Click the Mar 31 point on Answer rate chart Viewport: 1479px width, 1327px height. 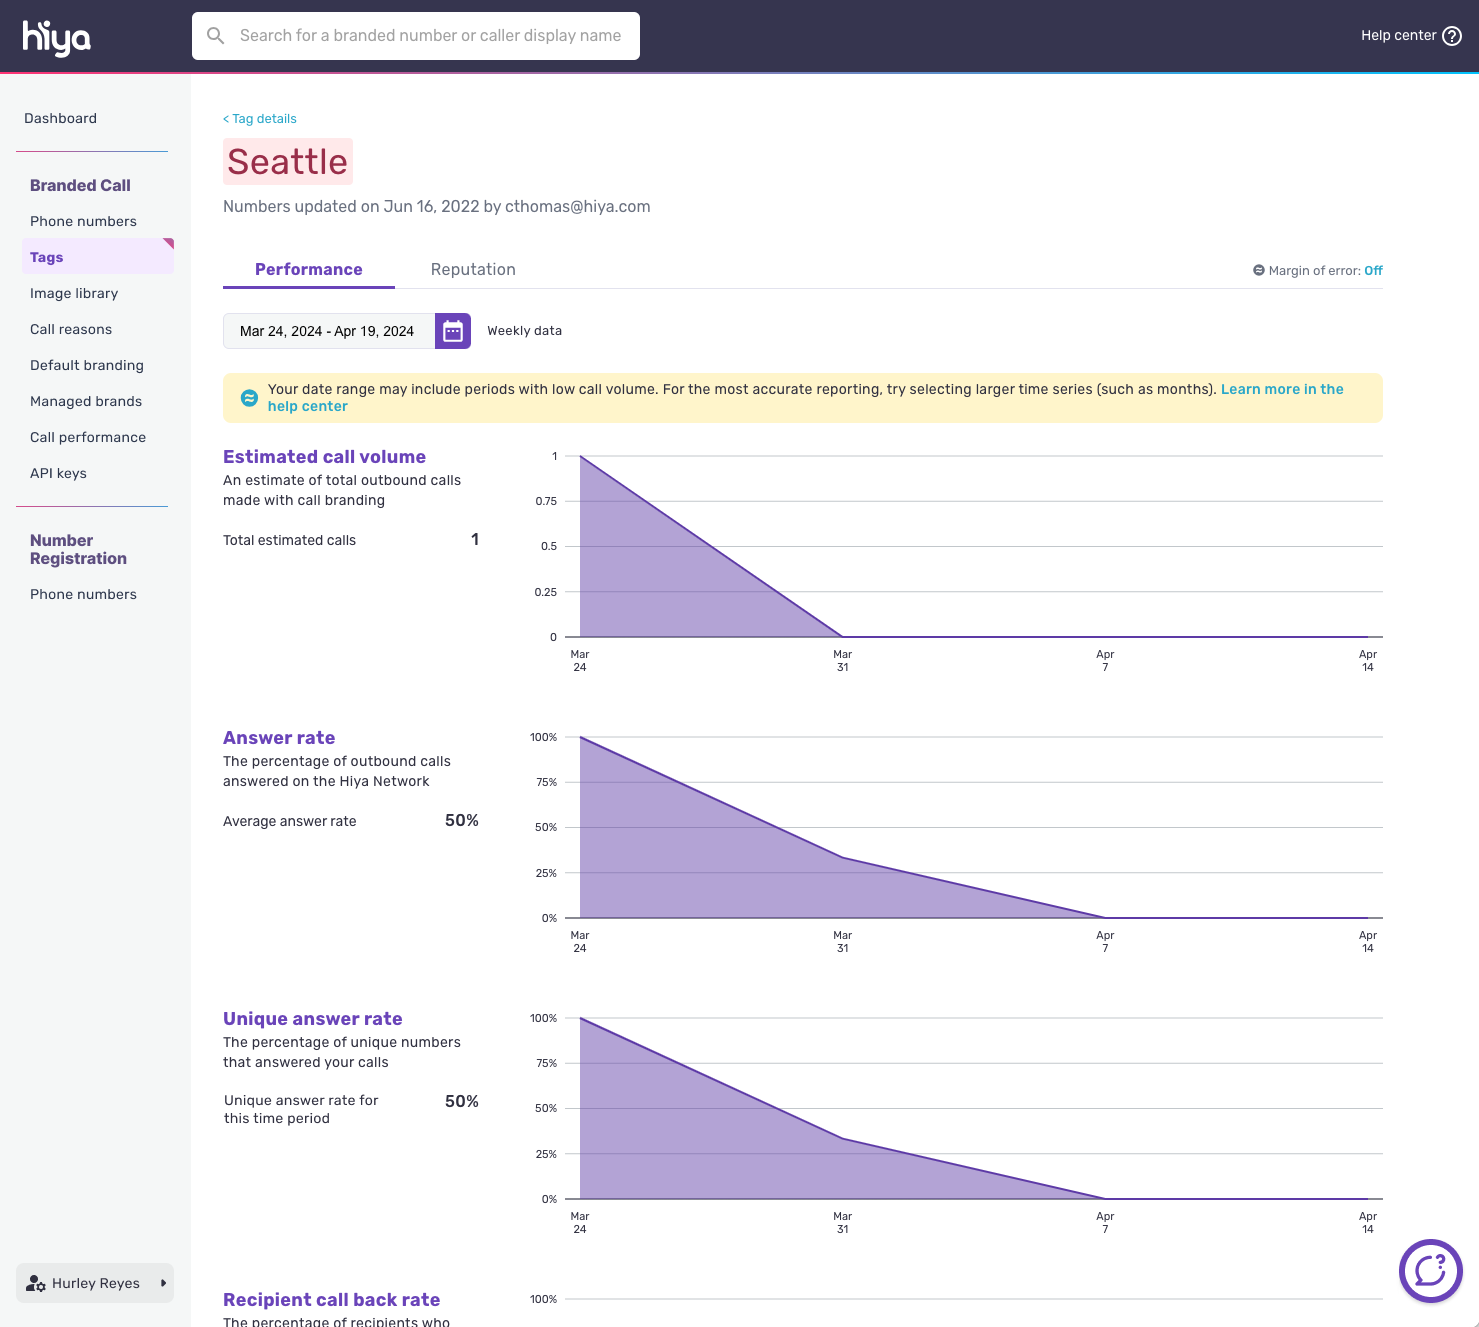click(x=843, y=857)
